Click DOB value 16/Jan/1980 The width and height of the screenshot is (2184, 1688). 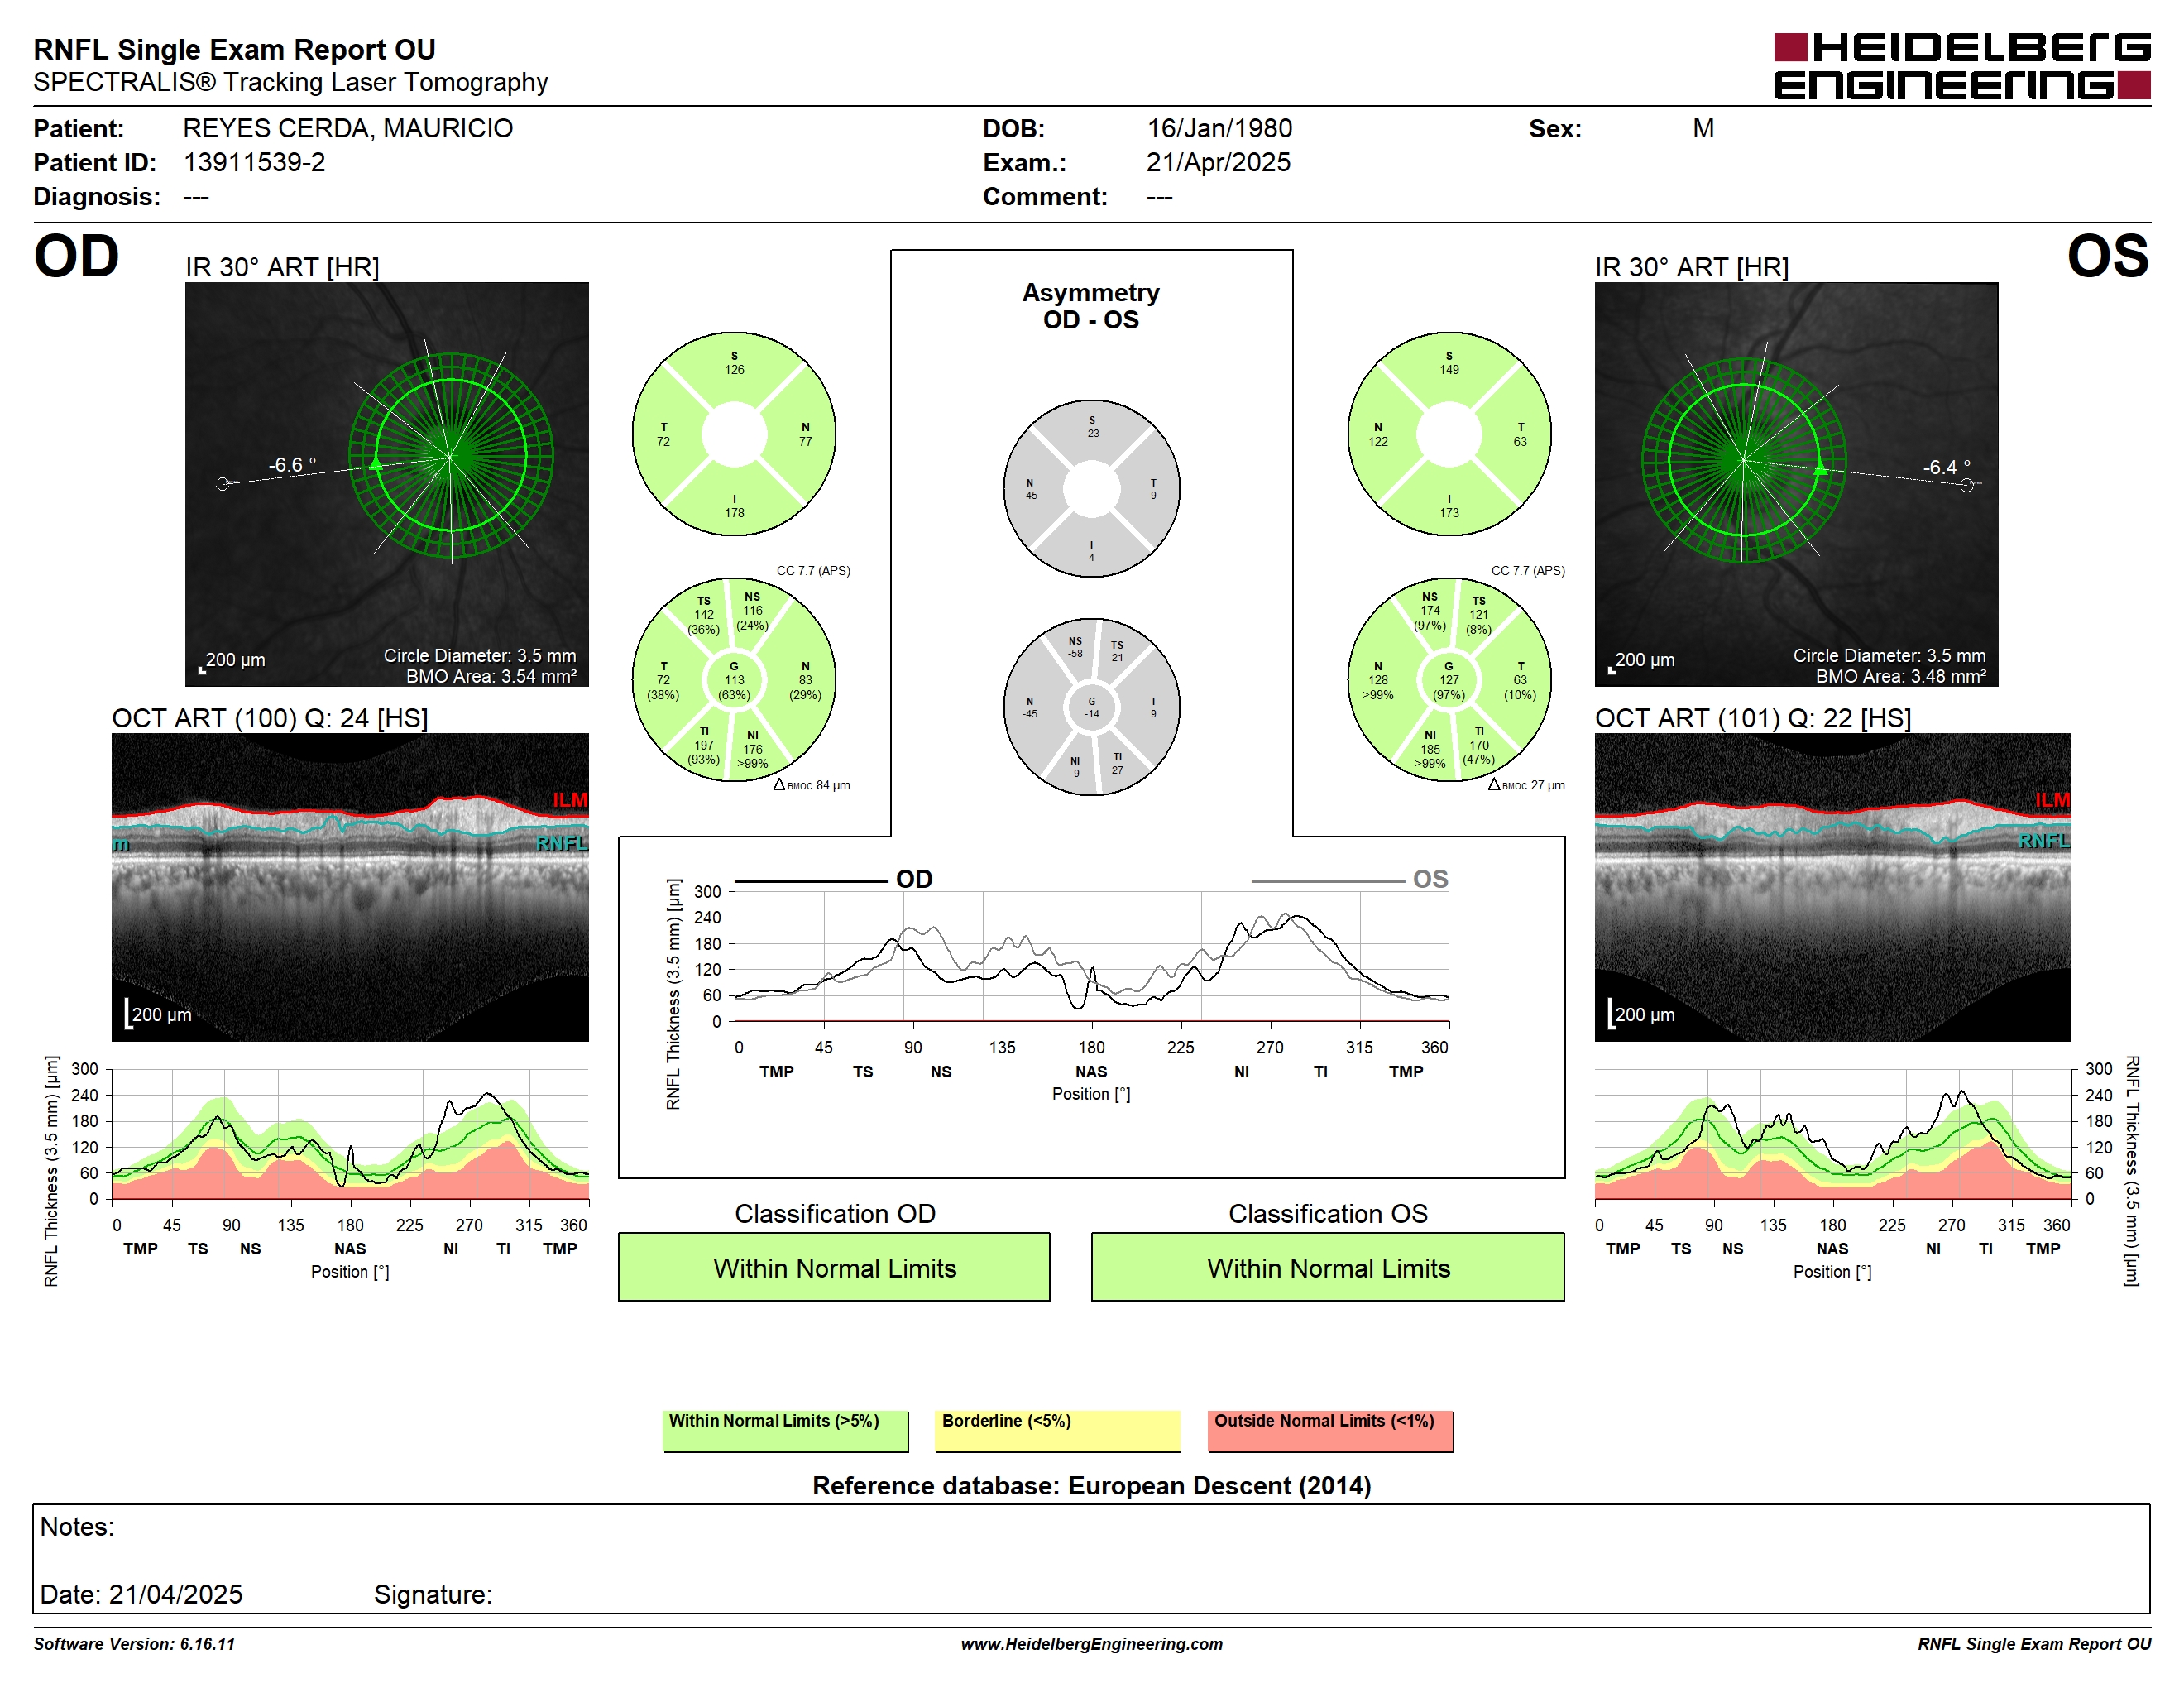click(1219, 128)
